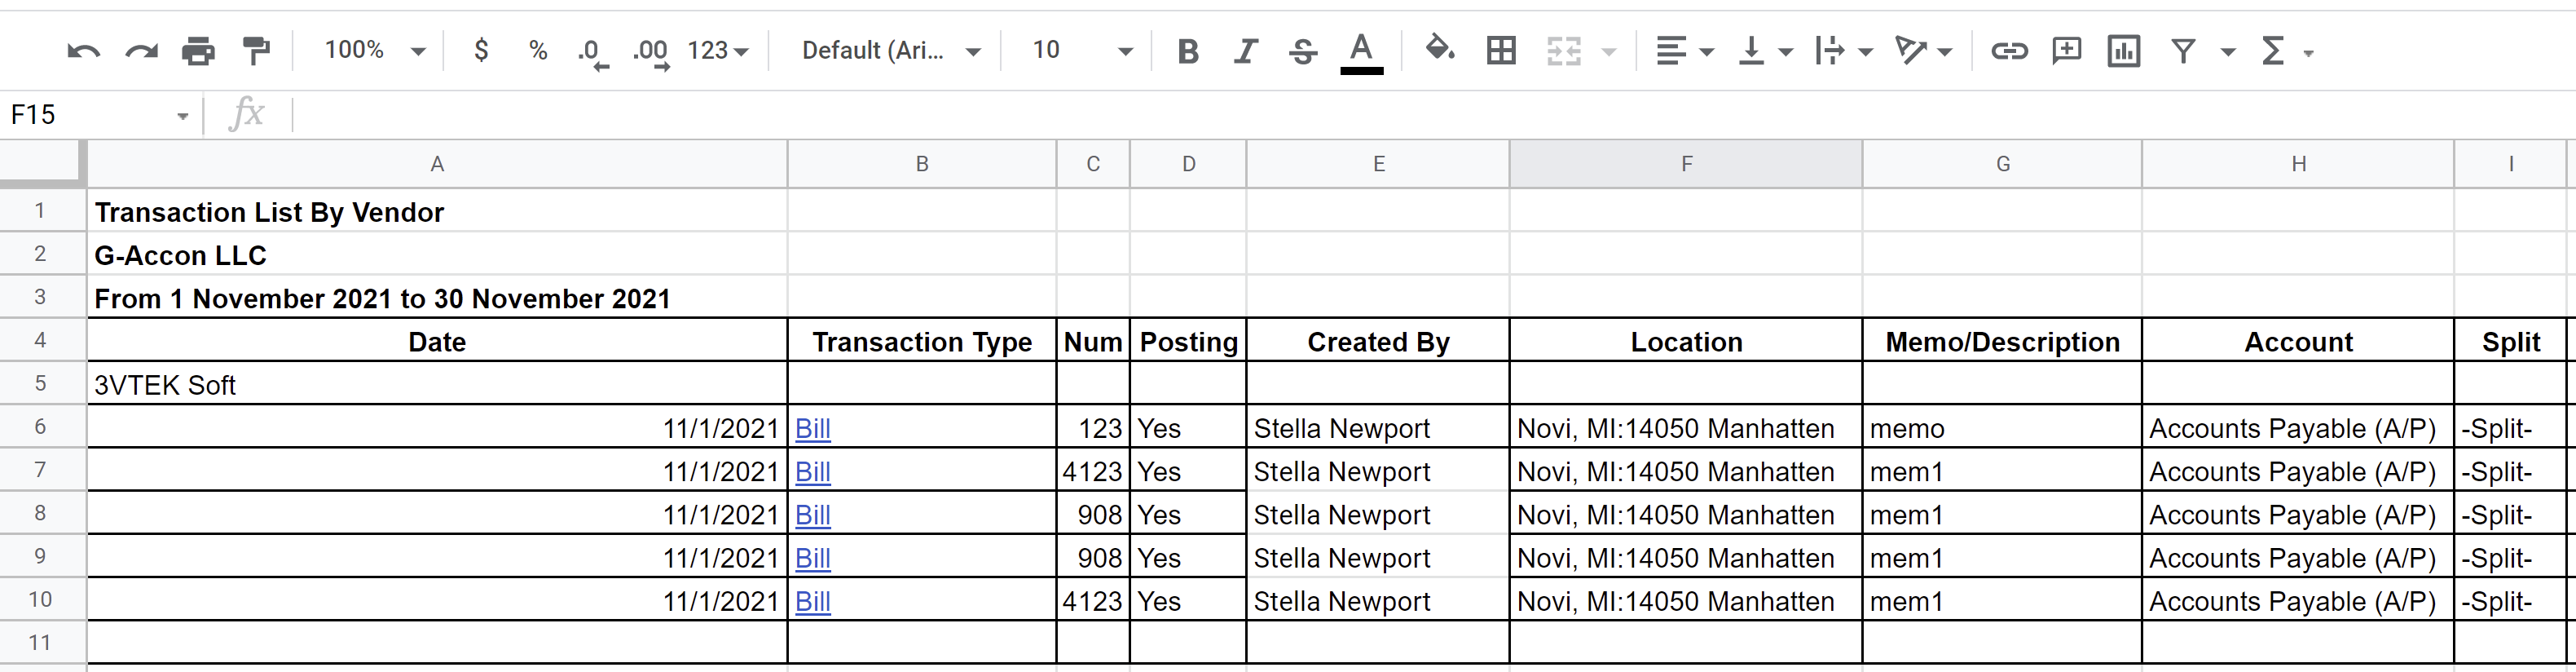Select column A header
The height and width of the screenshot is (672, 2576).
pyautogui.click(x=437, y=164)
